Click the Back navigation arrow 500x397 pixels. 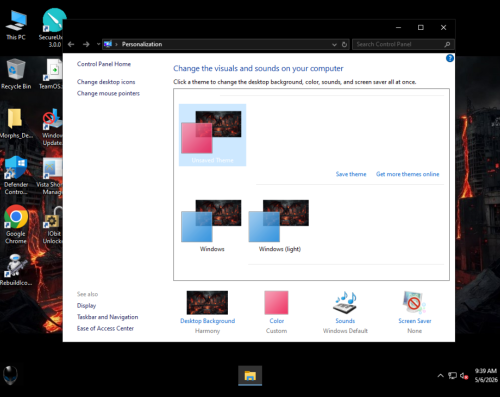pyautogui.click(x=71, y=44)
